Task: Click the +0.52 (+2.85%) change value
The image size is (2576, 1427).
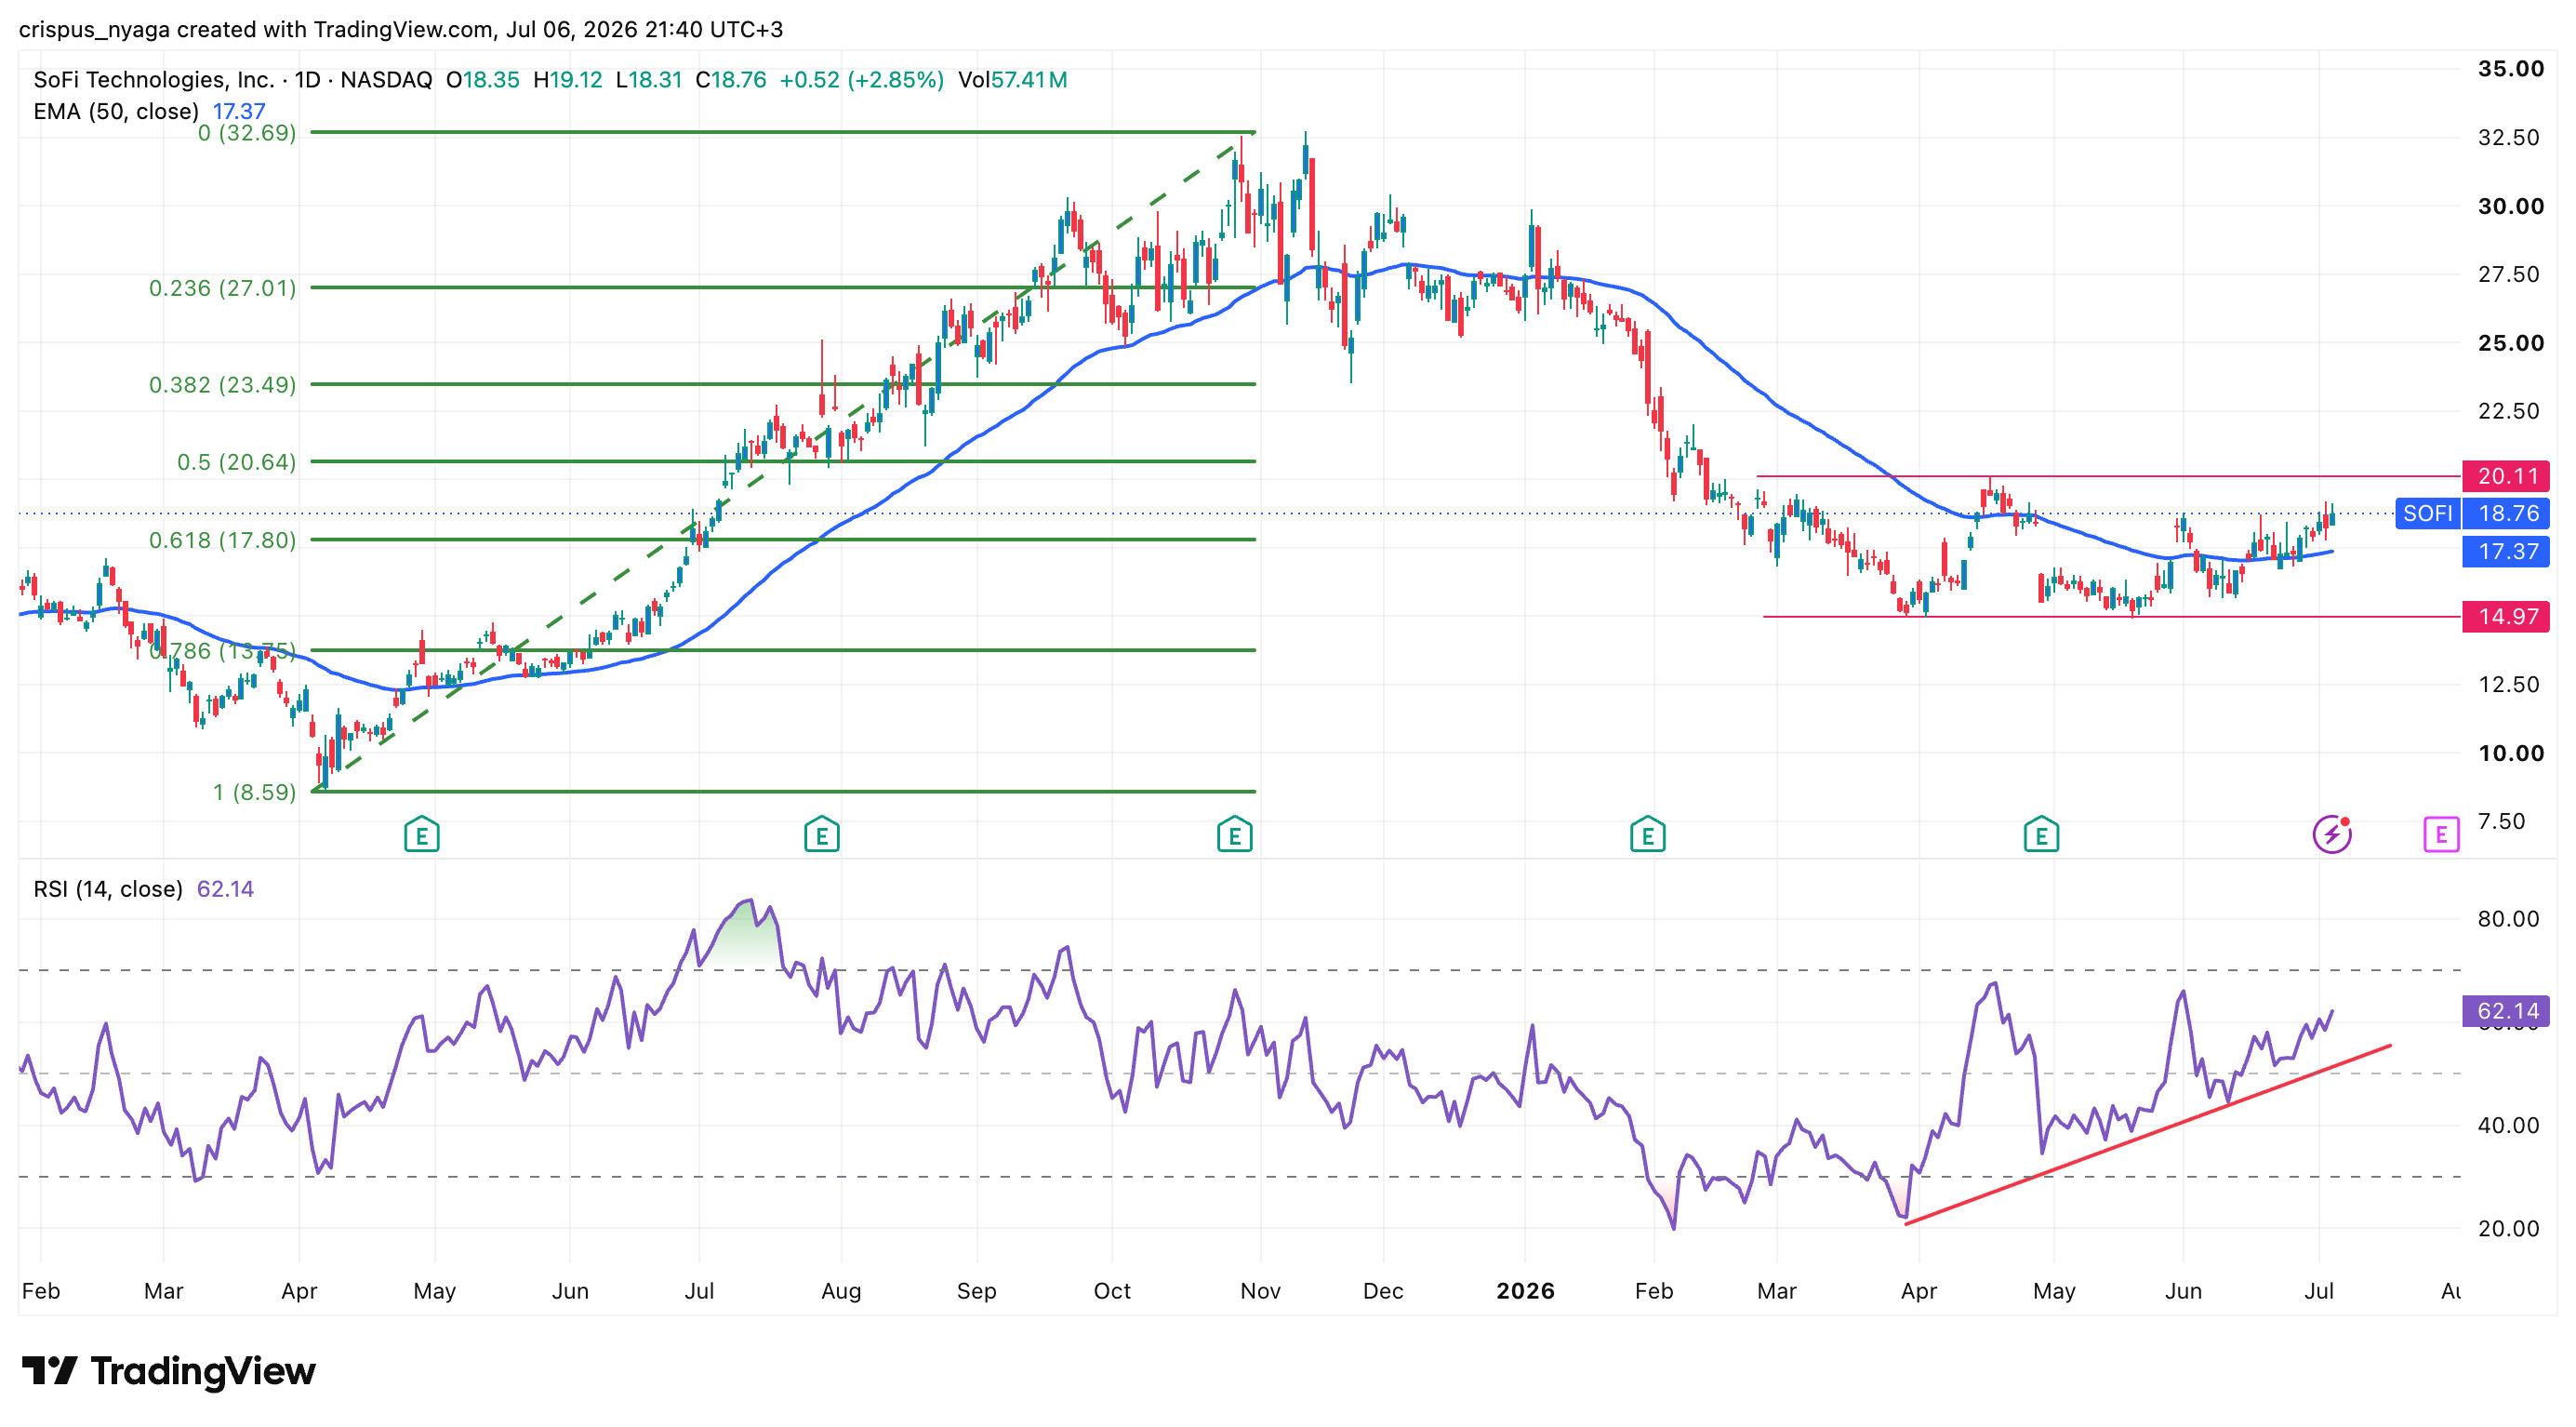Action: [861, 79]
